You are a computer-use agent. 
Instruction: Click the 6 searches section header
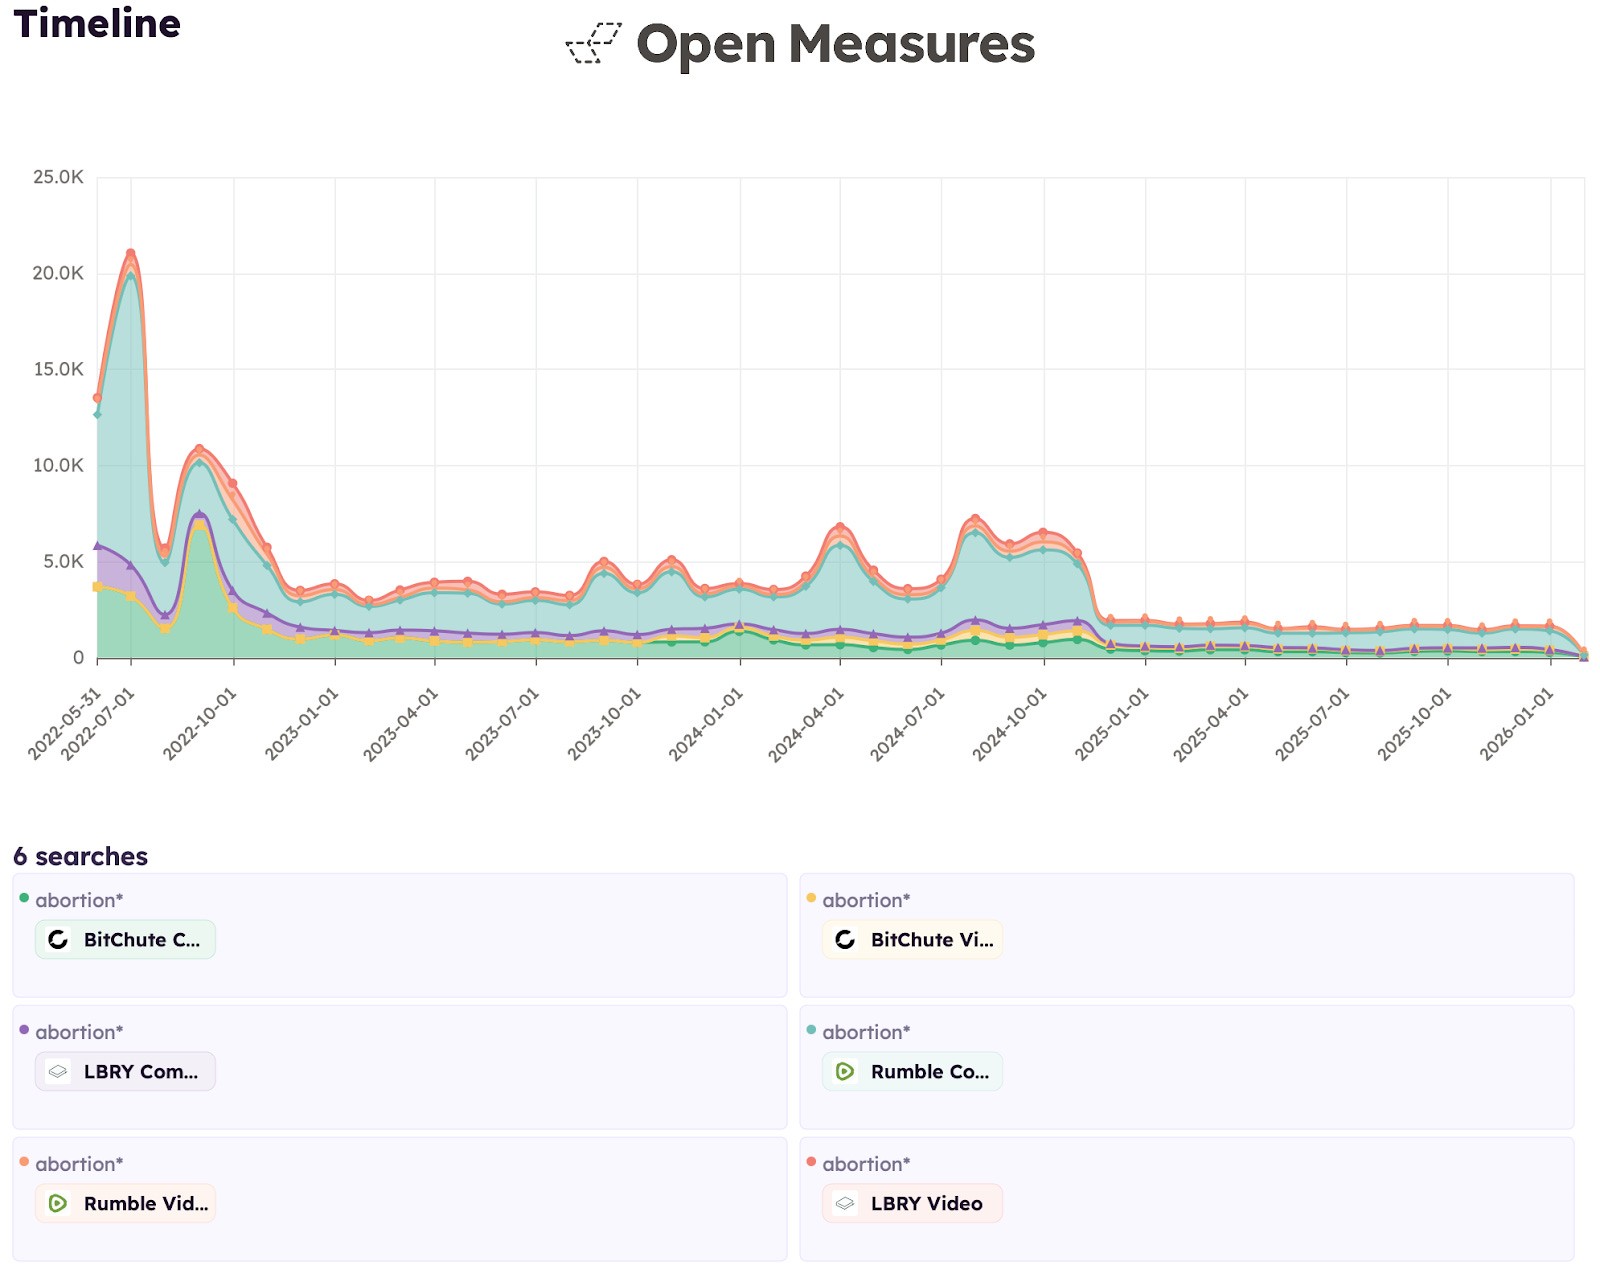(x=81, y=856)
